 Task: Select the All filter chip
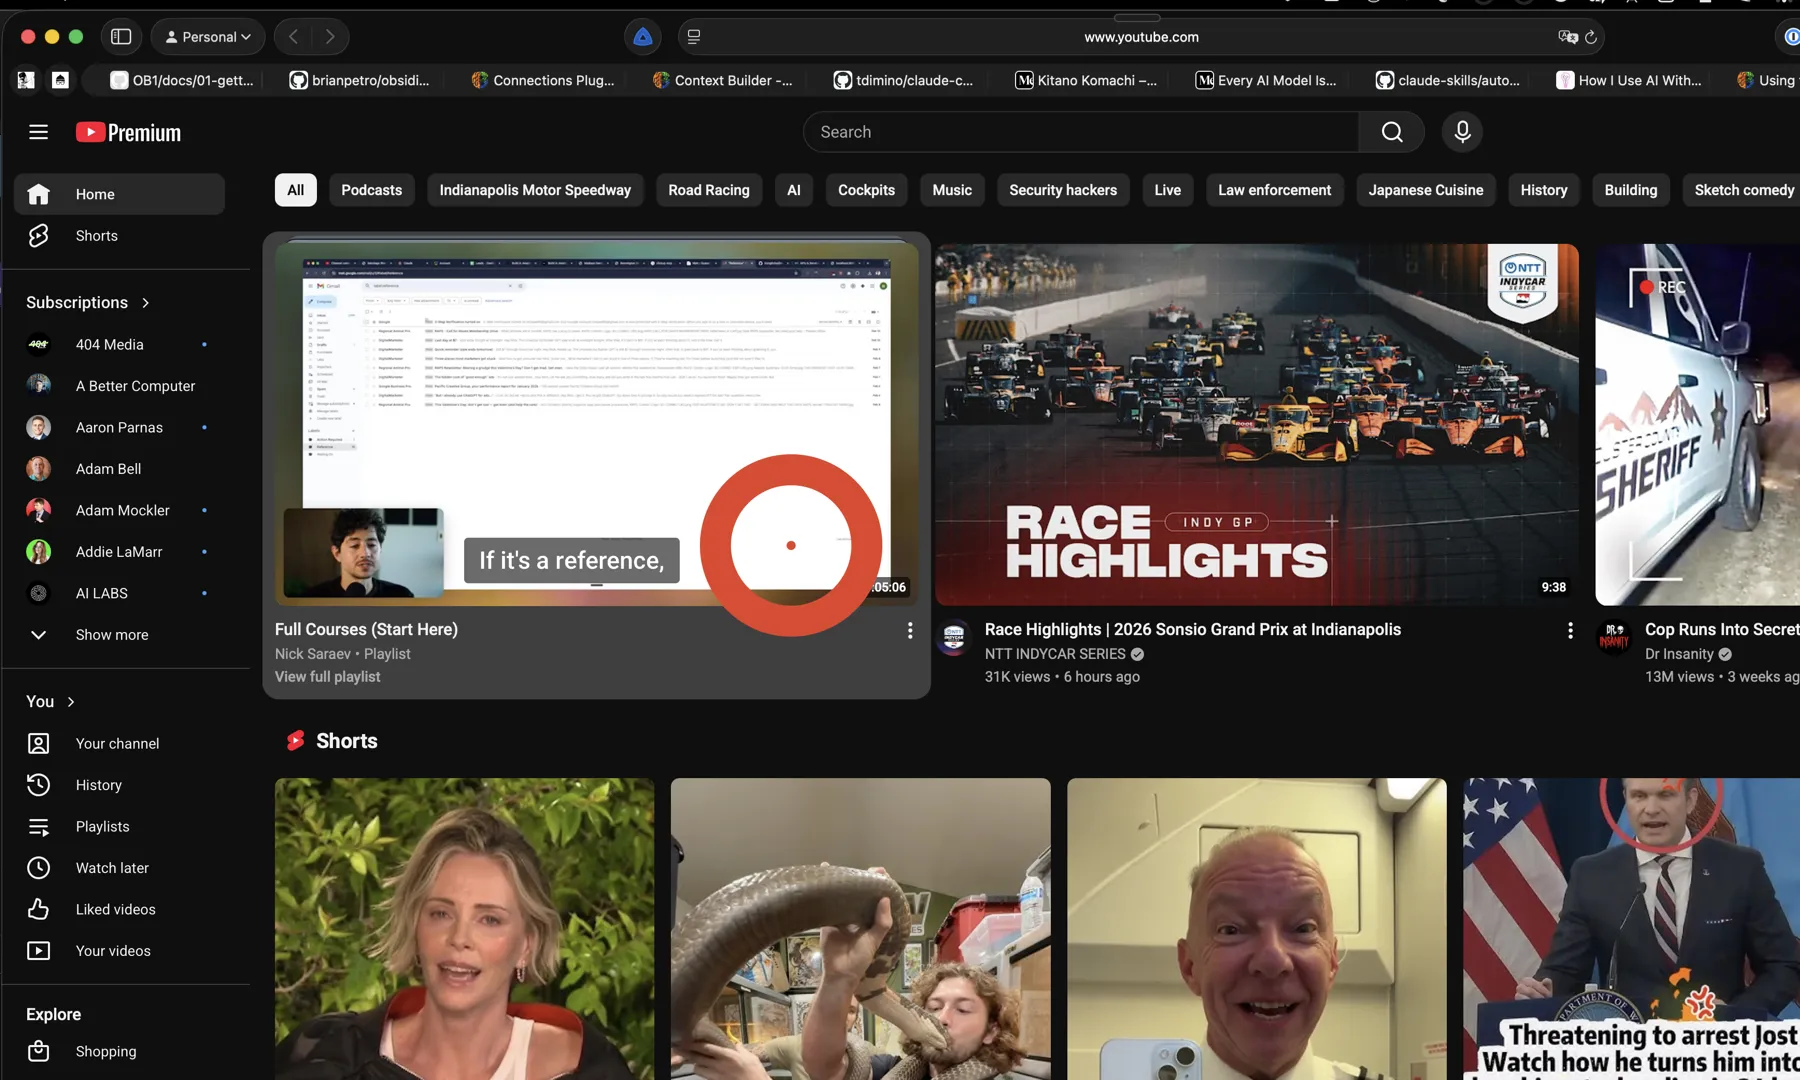[296, 190]
